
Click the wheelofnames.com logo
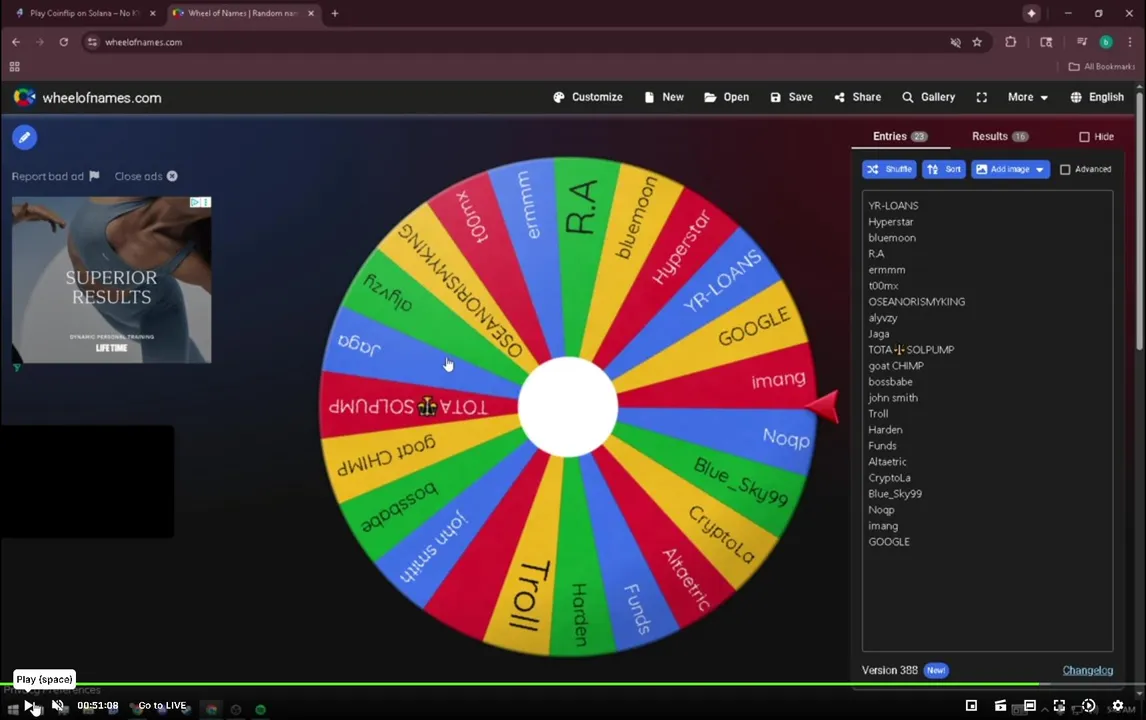pos(87,97)
